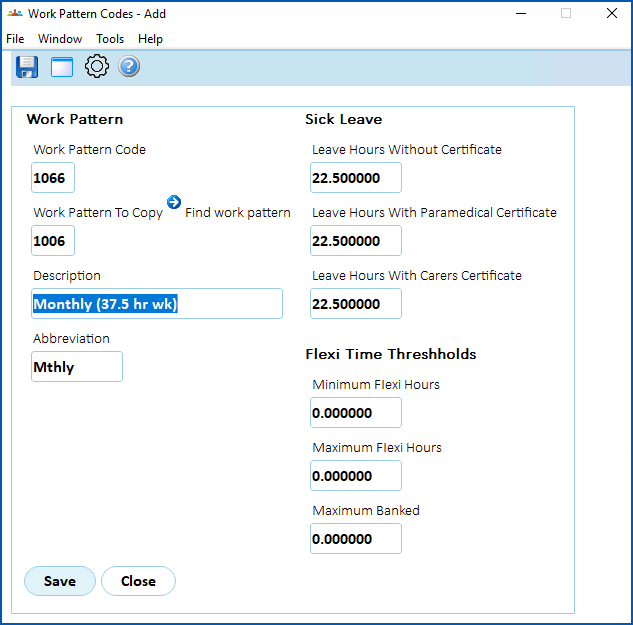Click the Work Pattern To Copy label
This screenshot has height=625, width=633.
pos(98,213)
